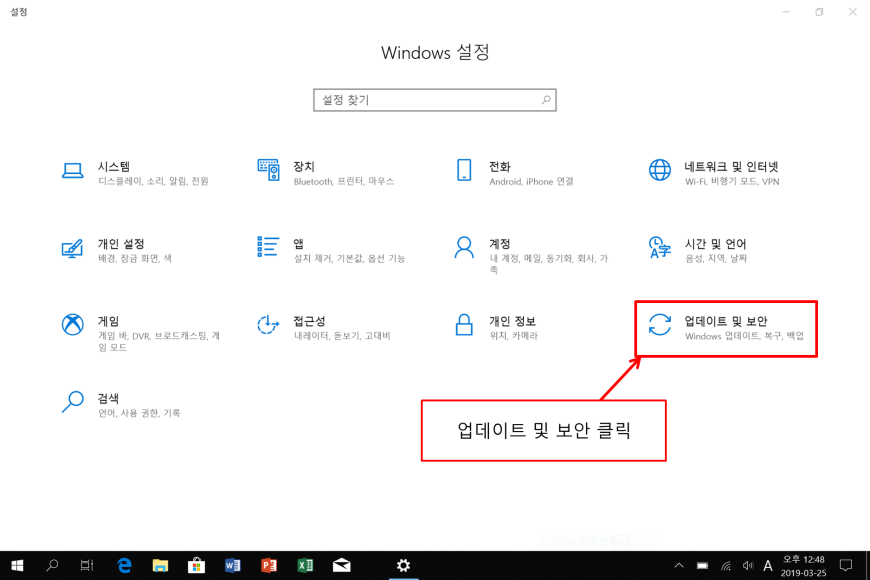Click the 계정 title text
Viewport: 870px width, 580px height.
(x=500, y=244)
